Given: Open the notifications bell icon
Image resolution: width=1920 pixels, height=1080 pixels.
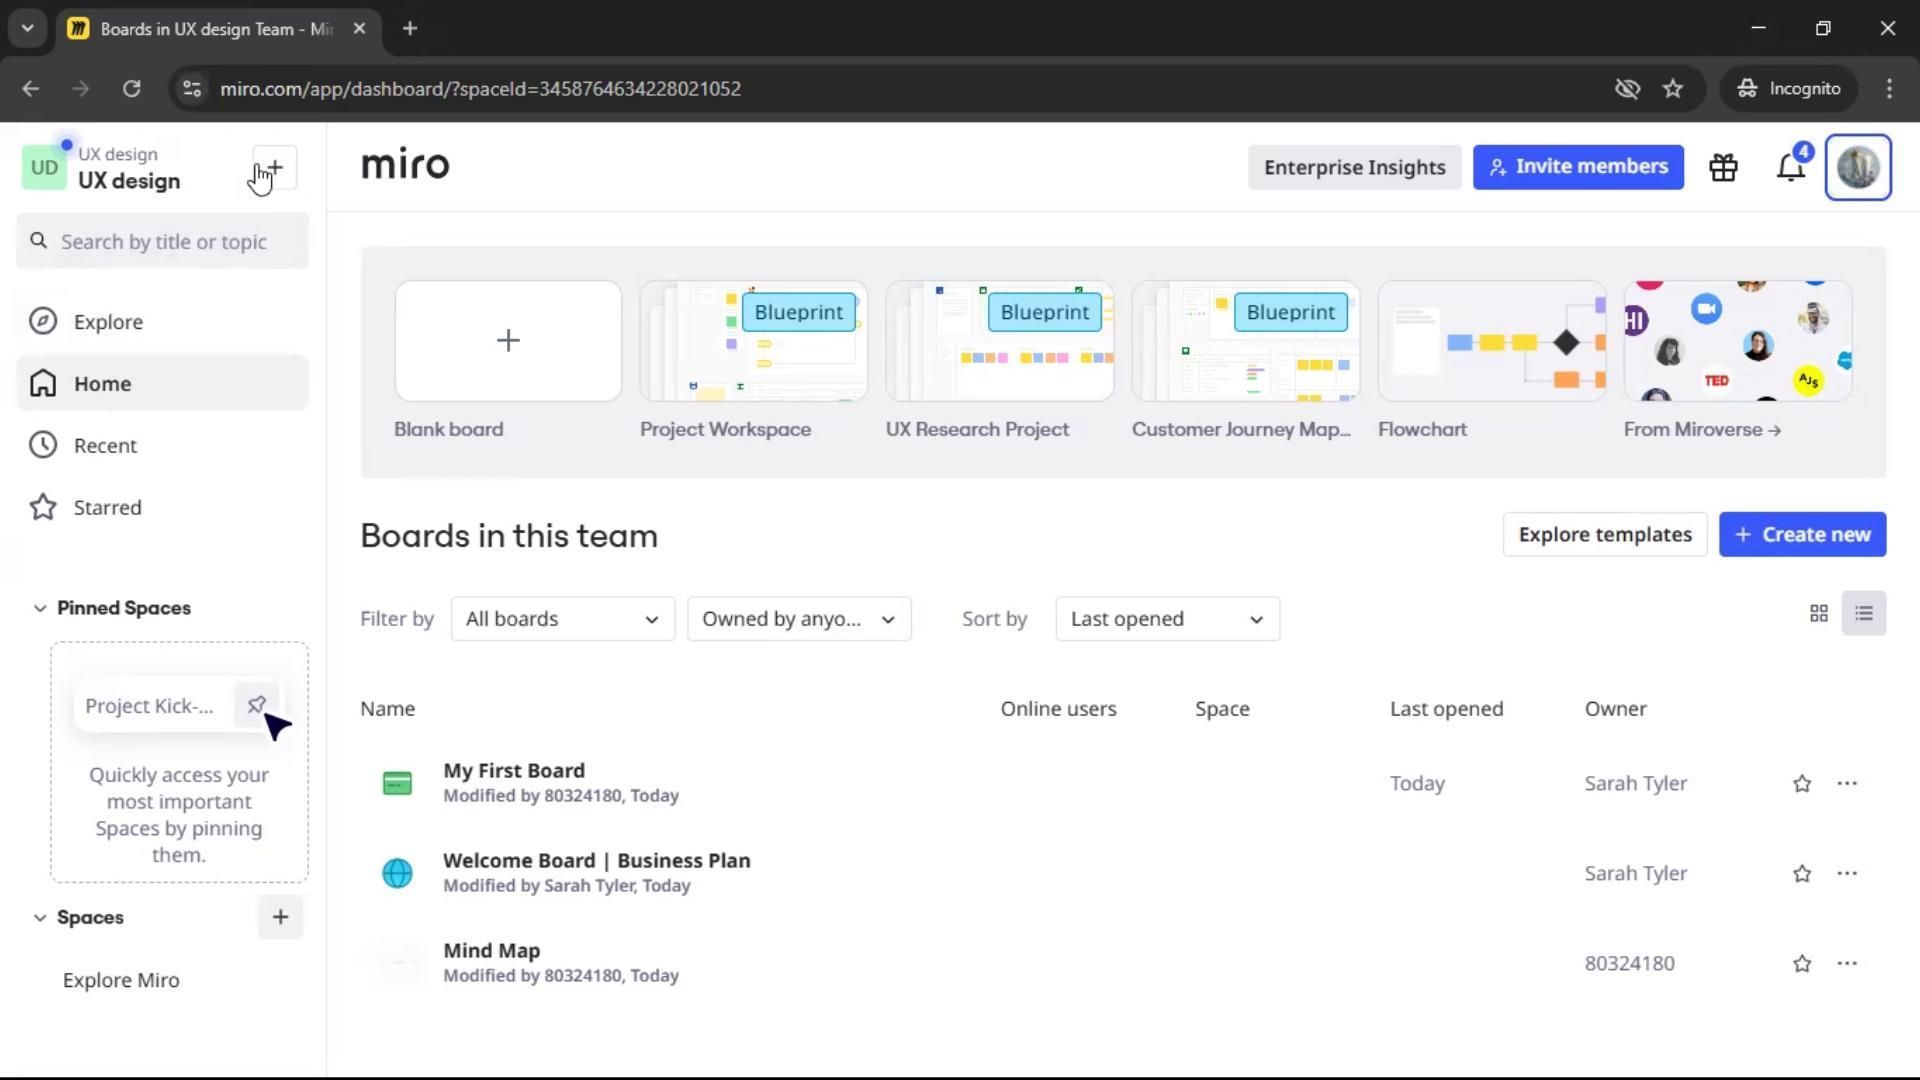Looking at the screenshot, I should tap(1790, 168).
